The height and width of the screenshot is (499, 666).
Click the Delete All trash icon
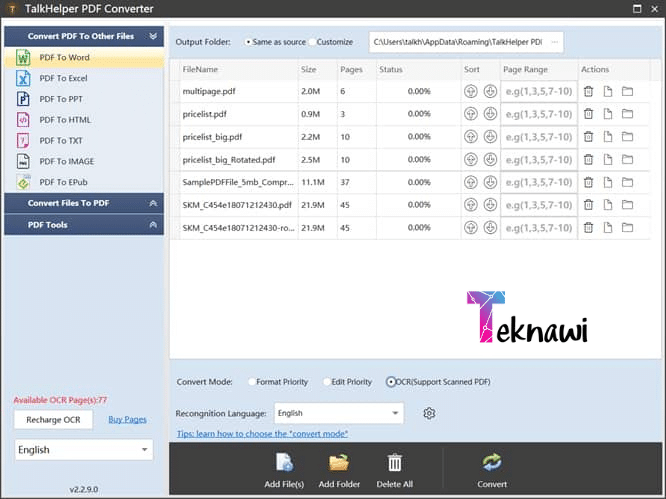(x=395, y=462)
